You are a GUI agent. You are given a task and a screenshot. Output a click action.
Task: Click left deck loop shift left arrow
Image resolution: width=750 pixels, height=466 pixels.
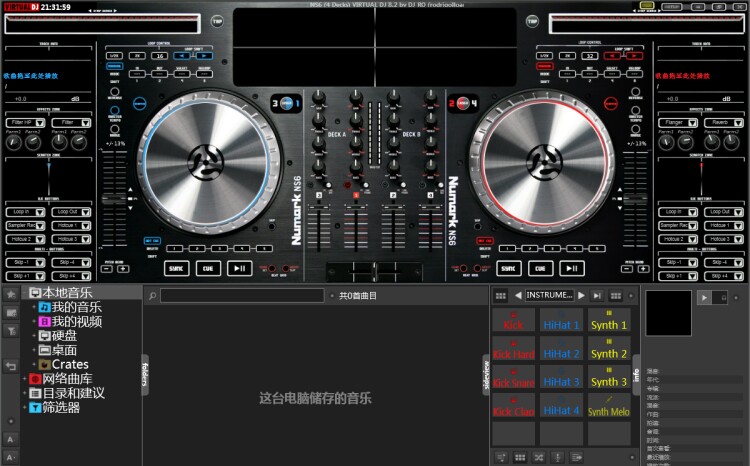click(182, 55)
